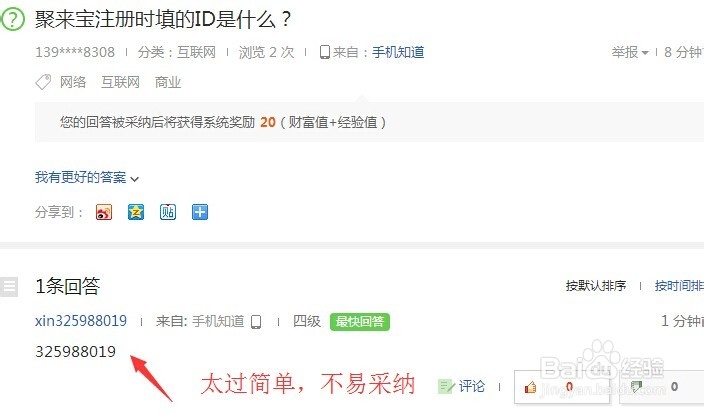
Task: Open the 举报 report dropdown
Action: [629, 52]
